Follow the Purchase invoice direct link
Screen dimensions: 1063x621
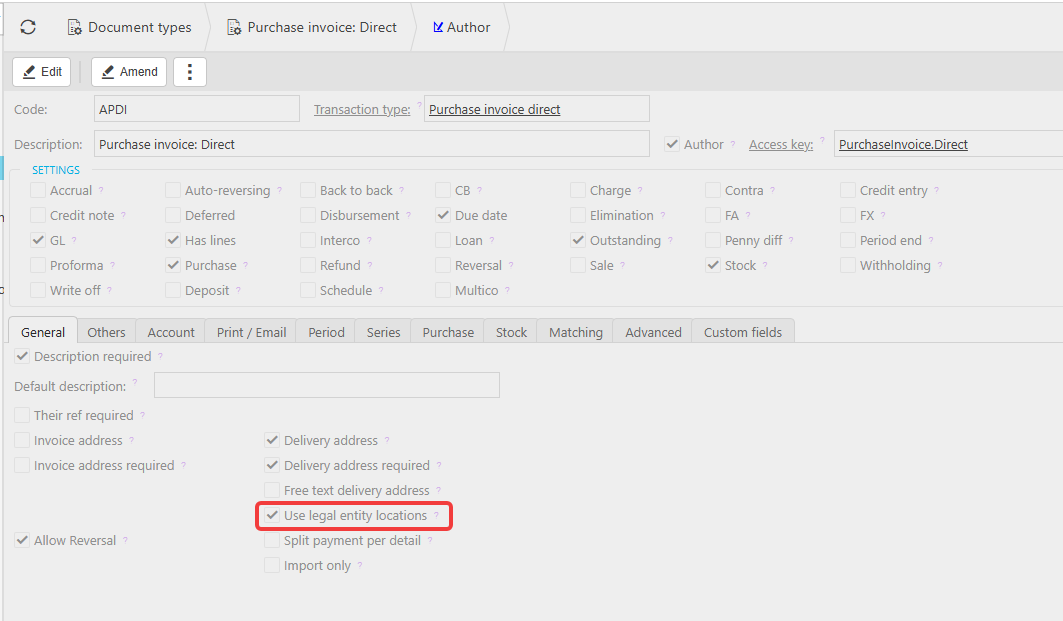494,109
